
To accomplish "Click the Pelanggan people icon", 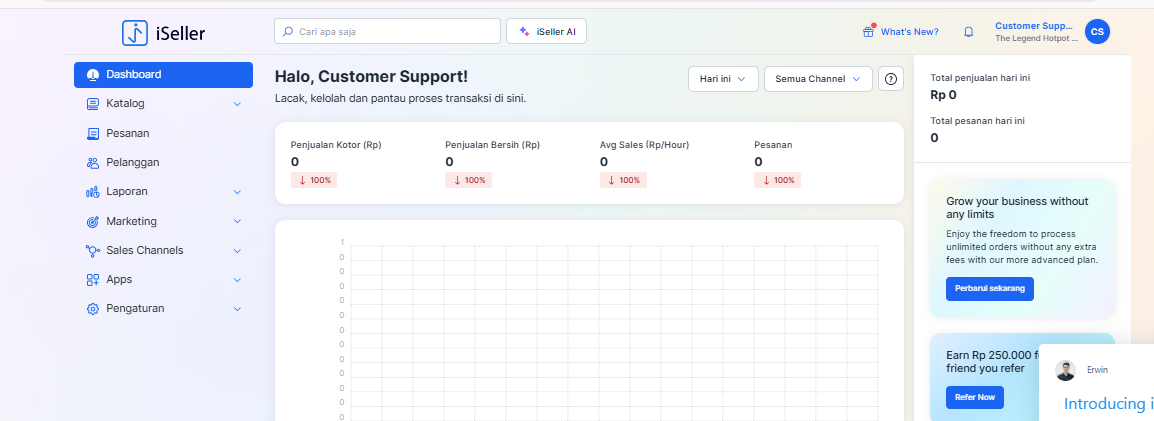I will (93, 162).
